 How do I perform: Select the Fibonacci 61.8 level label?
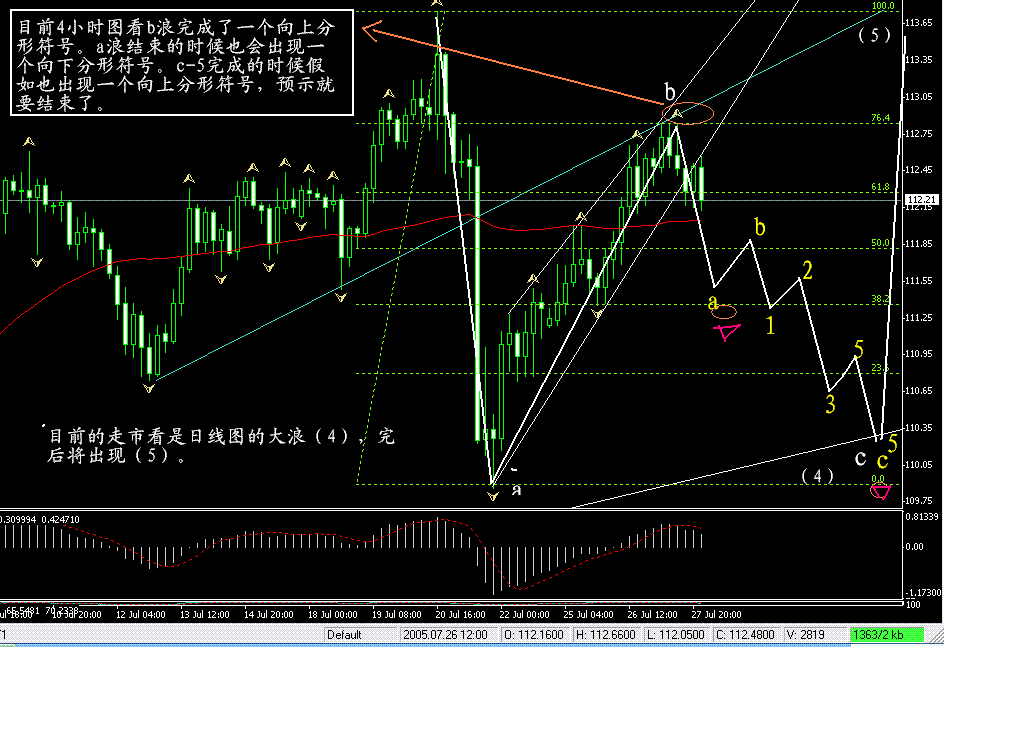click(x=880, y=187)
